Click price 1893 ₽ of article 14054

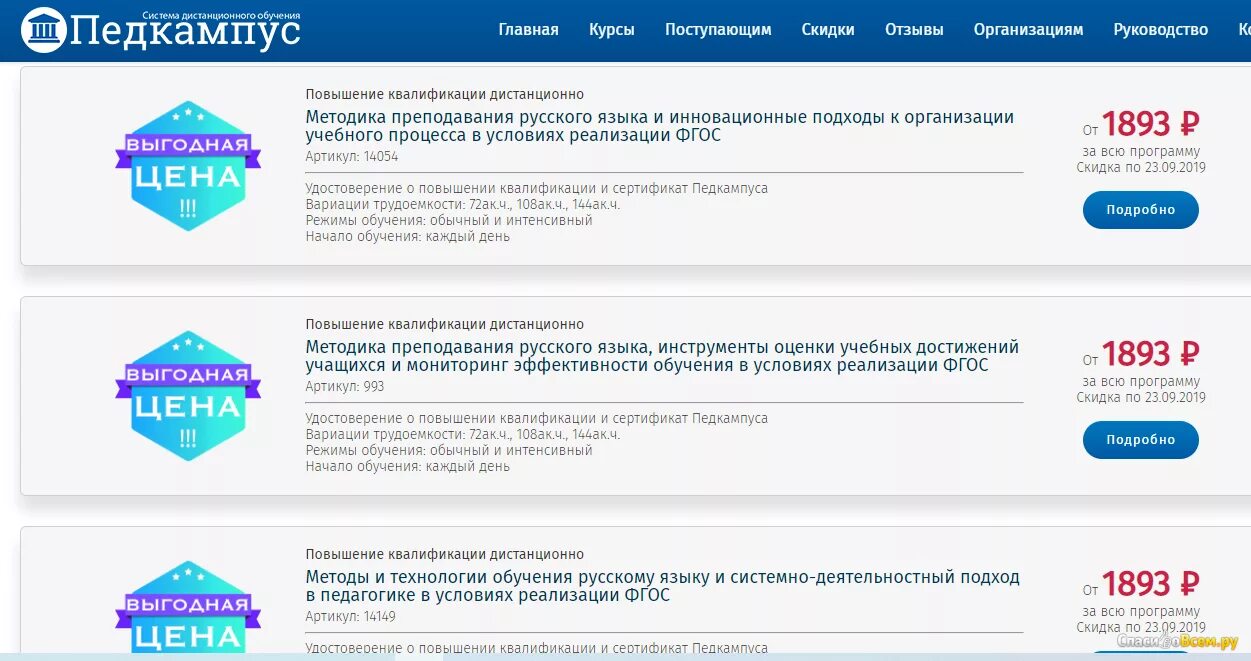(1150, 124)
